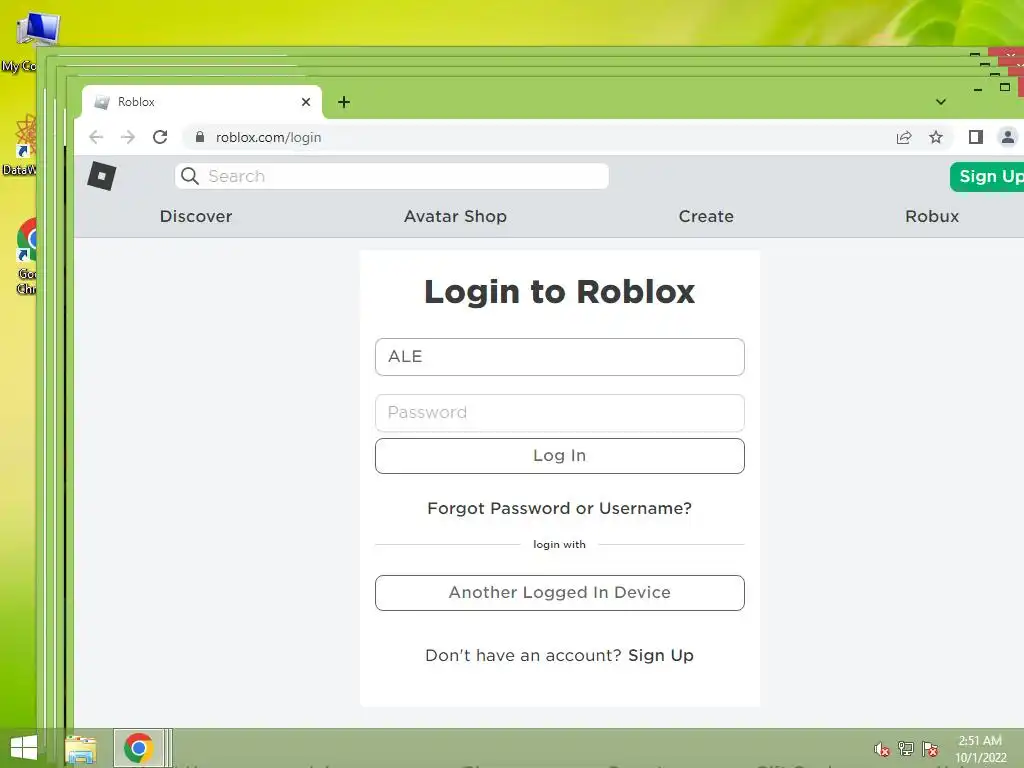1024x768 pixels.
Task: Open a new tab with plus button
Action: pos(344,102)
